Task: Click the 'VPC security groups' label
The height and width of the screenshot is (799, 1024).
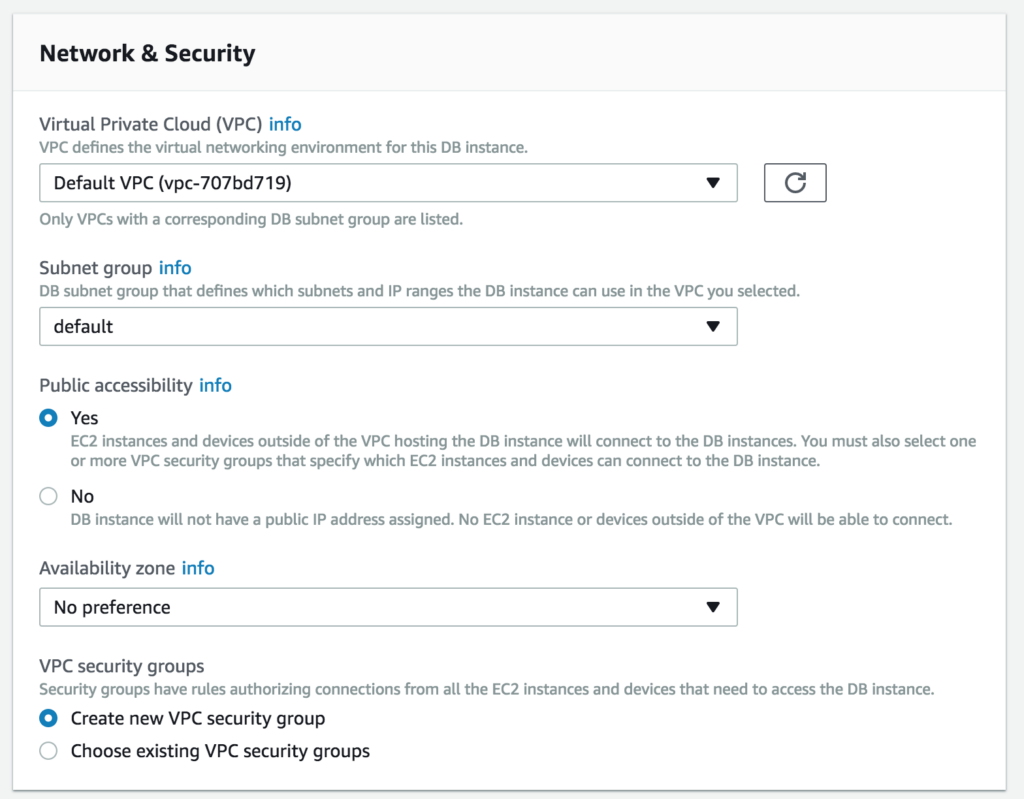Action: (121, 666)
